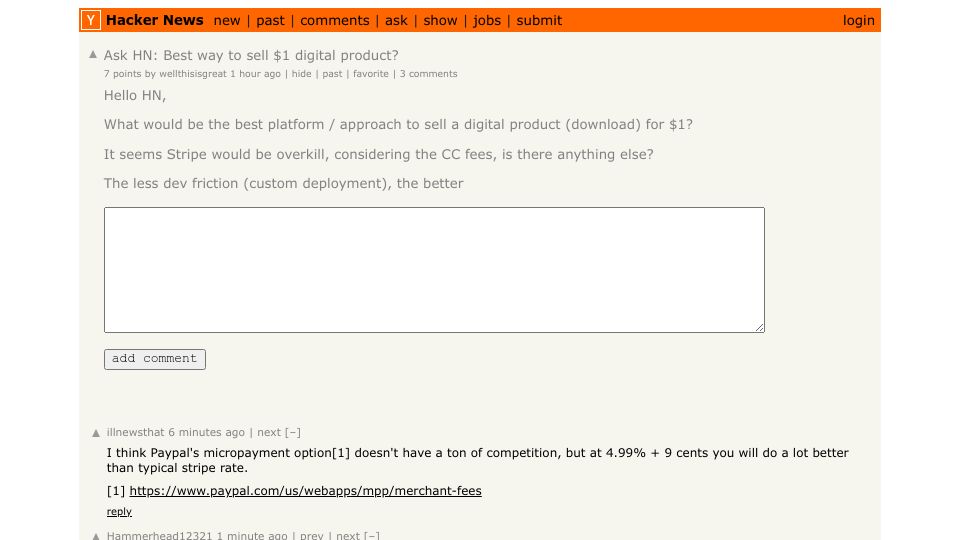Viewport: 960px width, 540px height.
Task: Open the '6 minutes ago' comment timestamp
Action: 206,432
